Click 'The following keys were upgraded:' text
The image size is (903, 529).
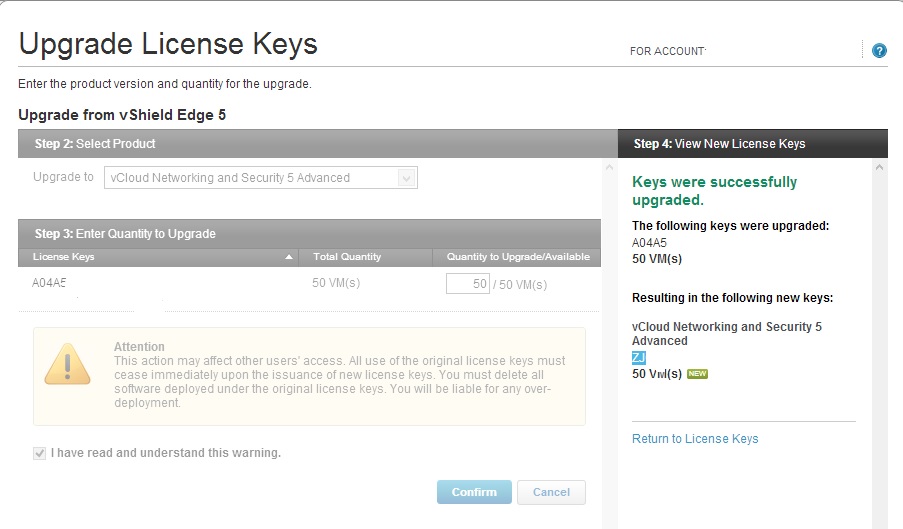click(x=730, y=226)
